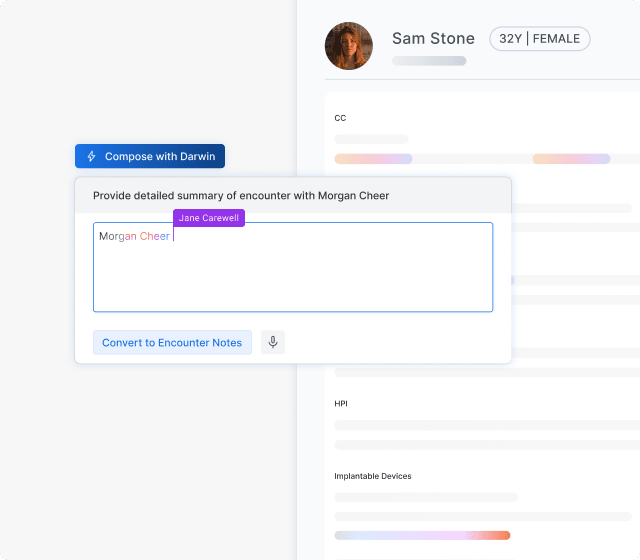
Task: Open the Implantable Devices section heading
Action: point(372,476)
